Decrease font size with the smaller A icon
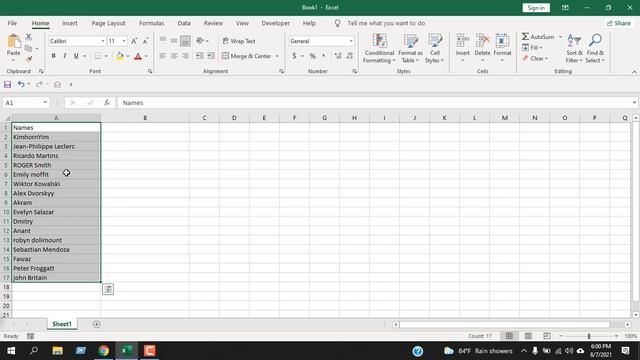The image size is (640, 360). (x=145, y=41)
